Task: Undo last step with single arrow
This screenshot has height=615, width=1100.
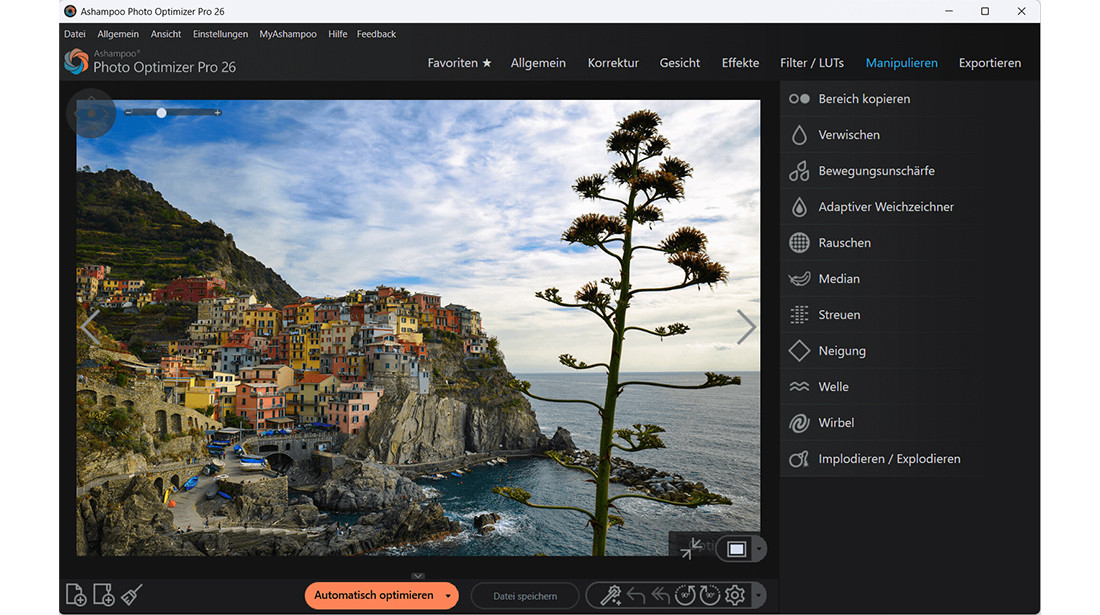Action: (636, 596)
